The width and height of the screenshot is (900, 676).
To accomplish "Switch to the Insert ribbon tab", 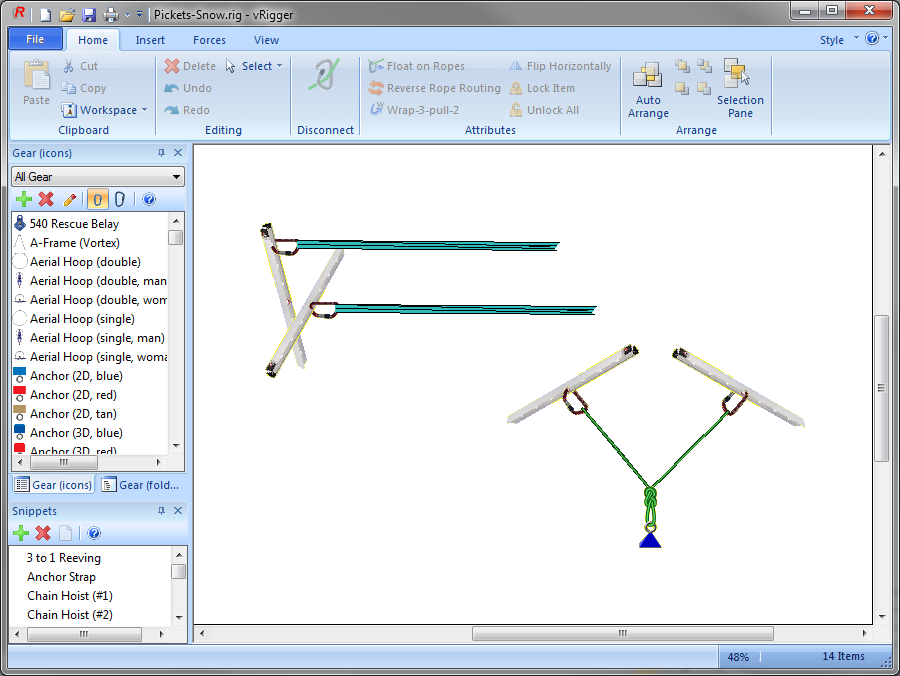I will [x=151, y=40].
